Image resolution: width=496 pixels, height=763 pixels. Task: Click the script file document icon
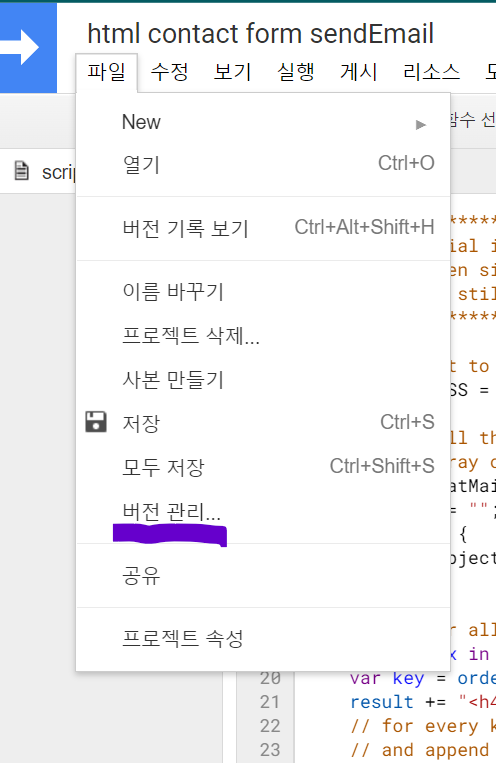click(x=21, y=171)
